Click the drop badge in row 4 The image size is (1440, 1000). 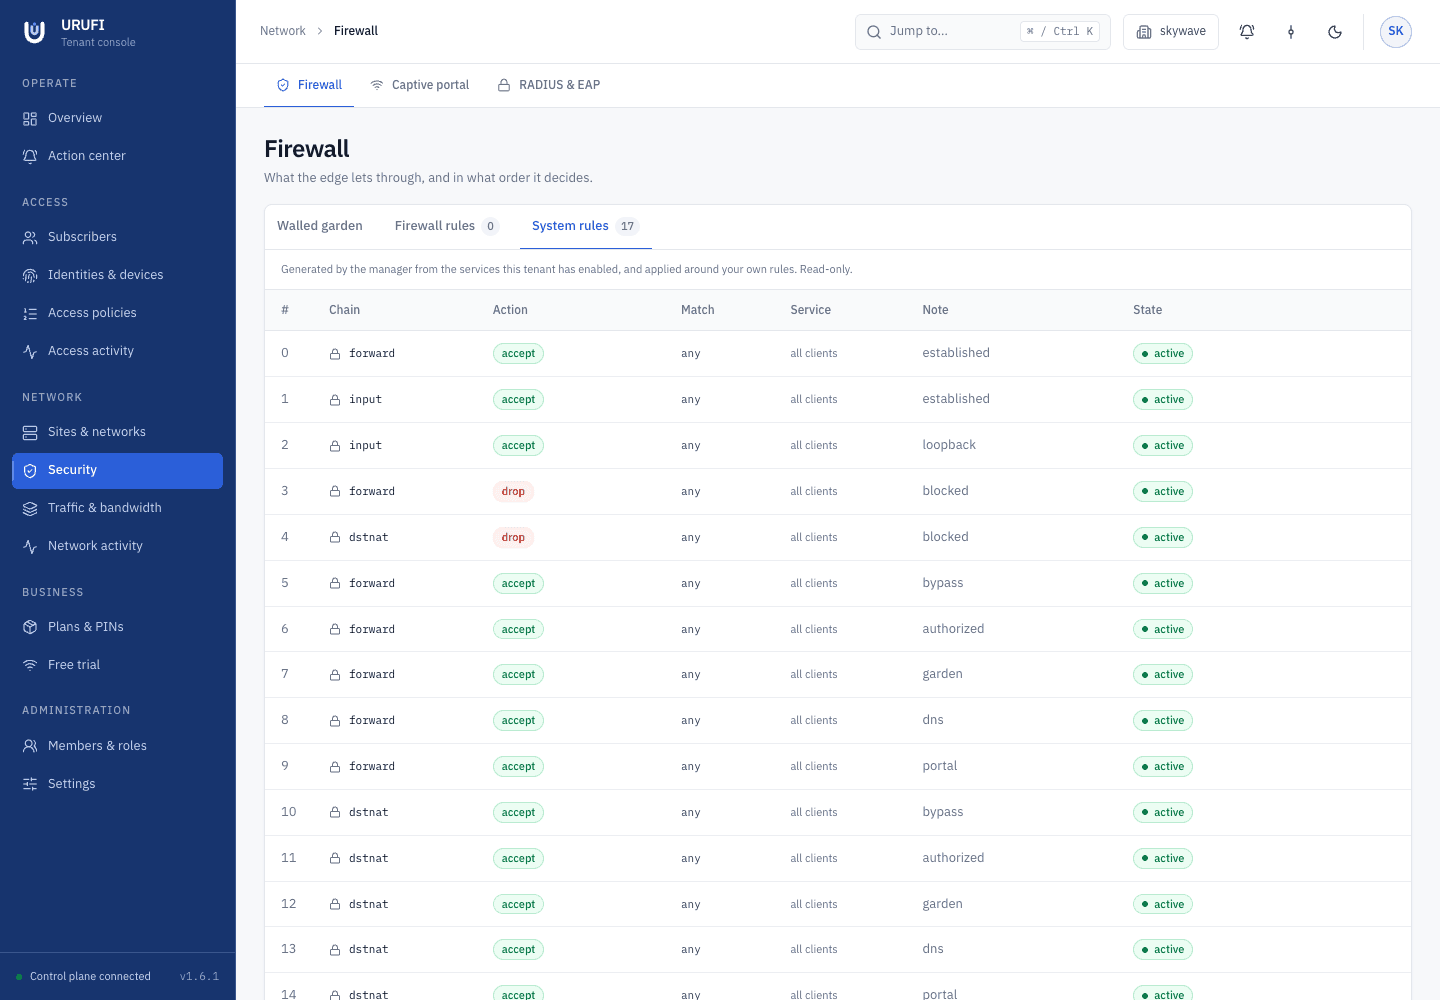513,538
